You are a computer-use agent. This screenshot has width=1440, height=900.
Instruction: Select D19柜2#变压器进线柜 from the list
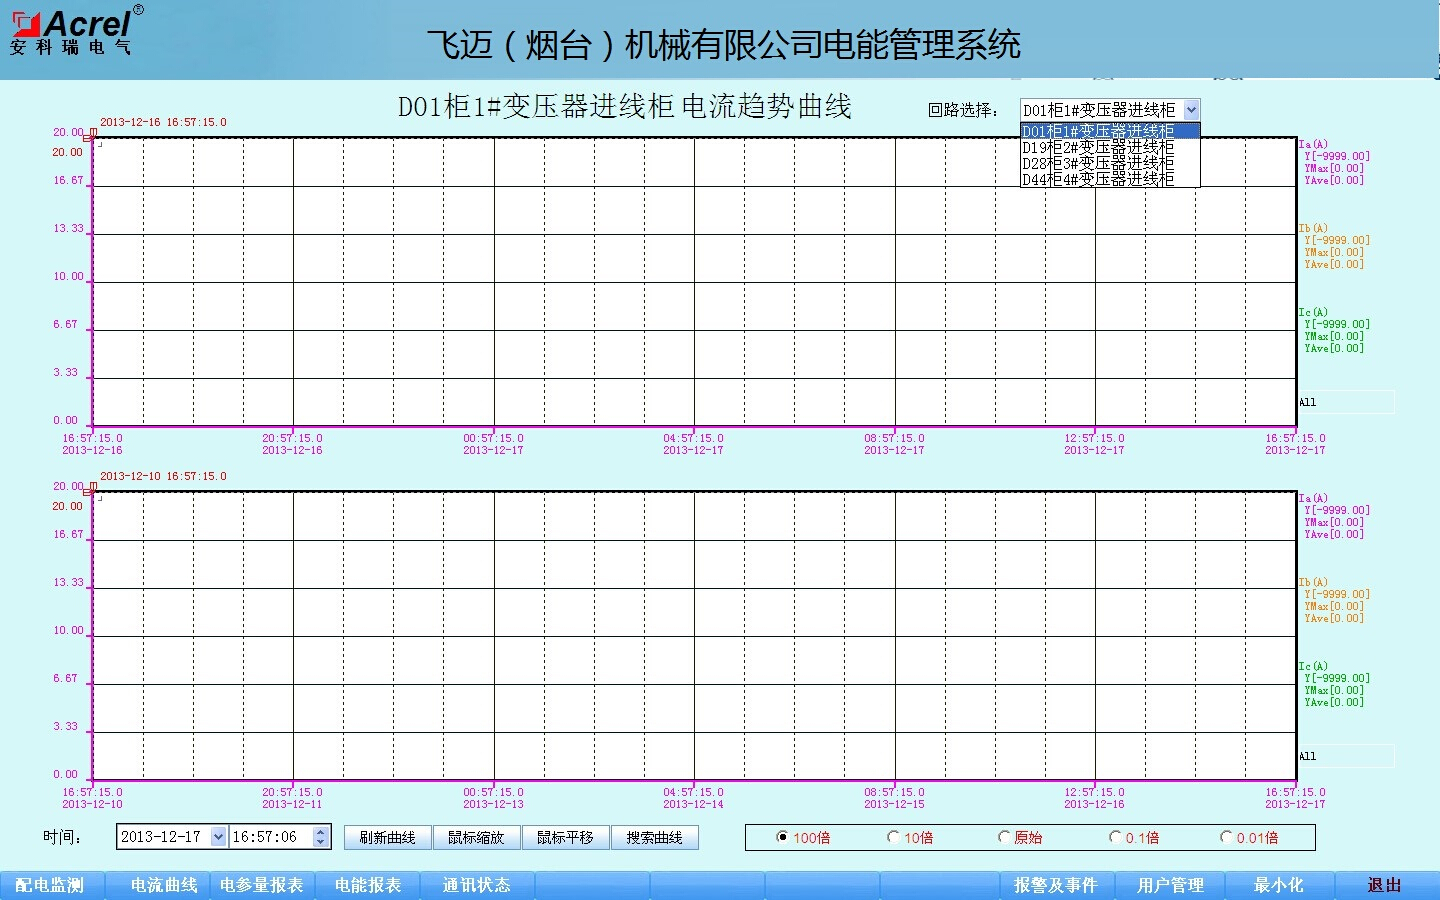click(1098, 147)
